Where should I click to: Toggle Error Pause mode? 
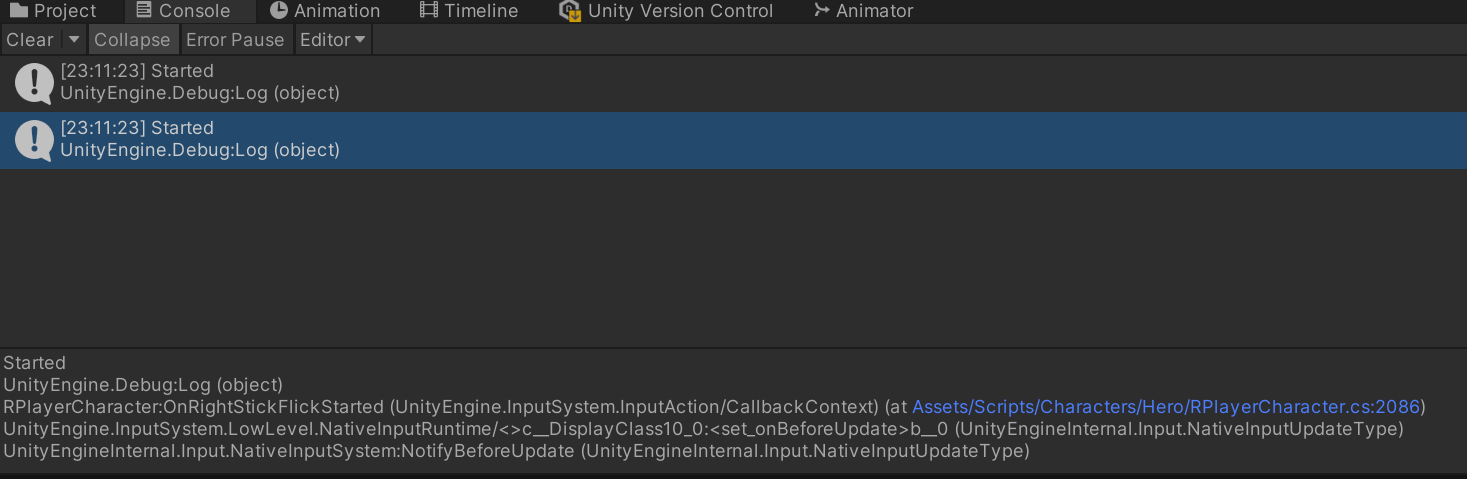[235, 40]
